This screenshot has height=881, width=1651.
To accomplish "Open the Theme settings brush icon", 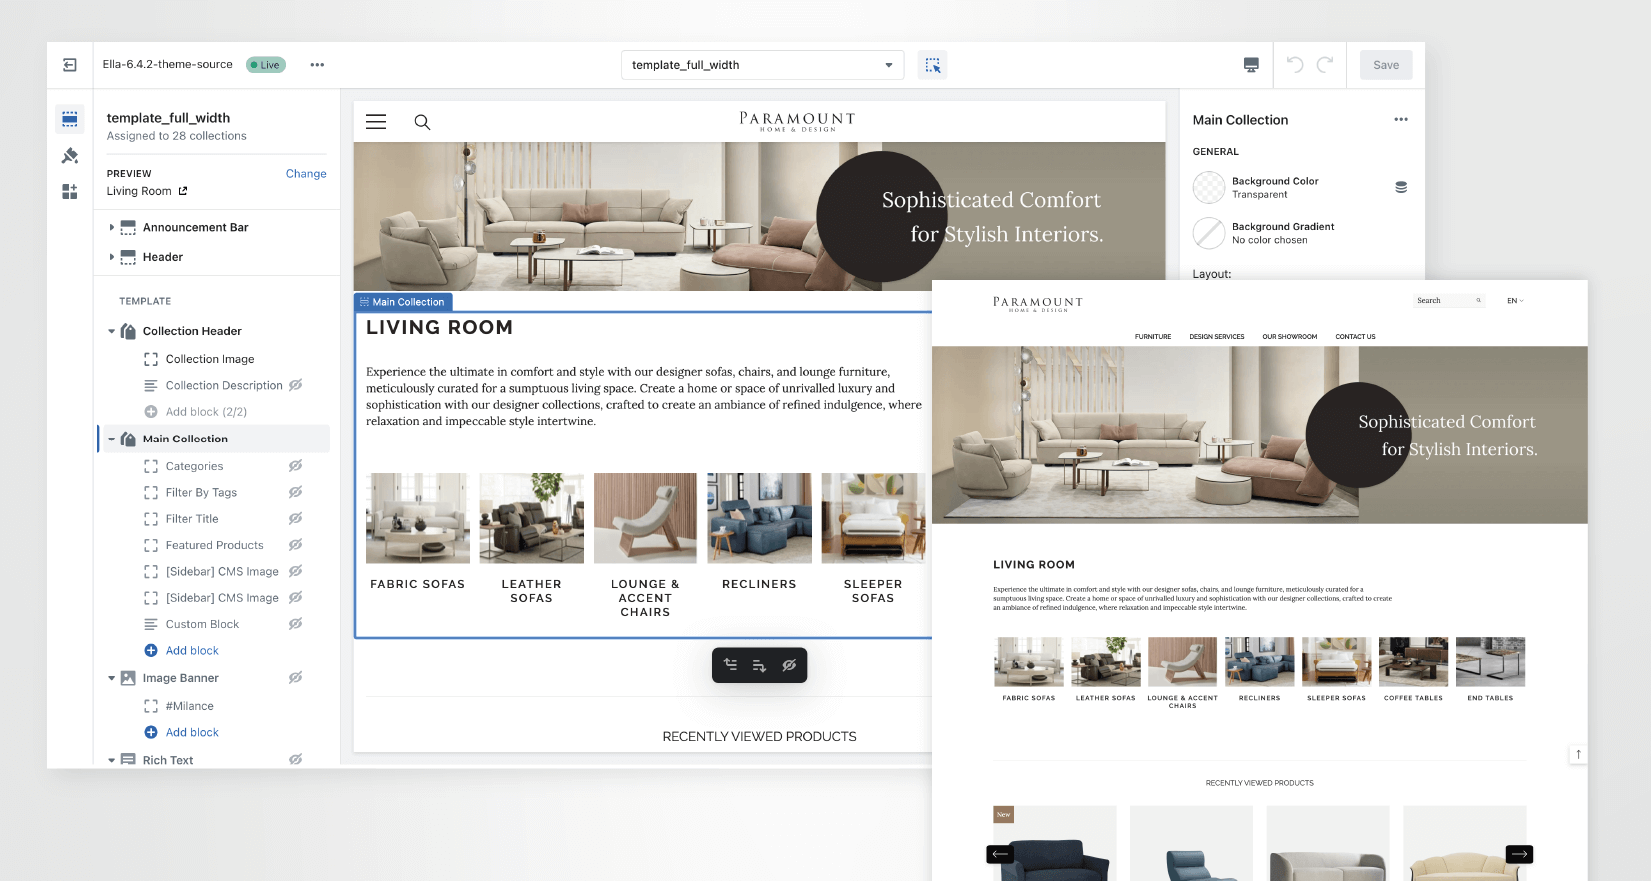I will click(x=70, y=156).
